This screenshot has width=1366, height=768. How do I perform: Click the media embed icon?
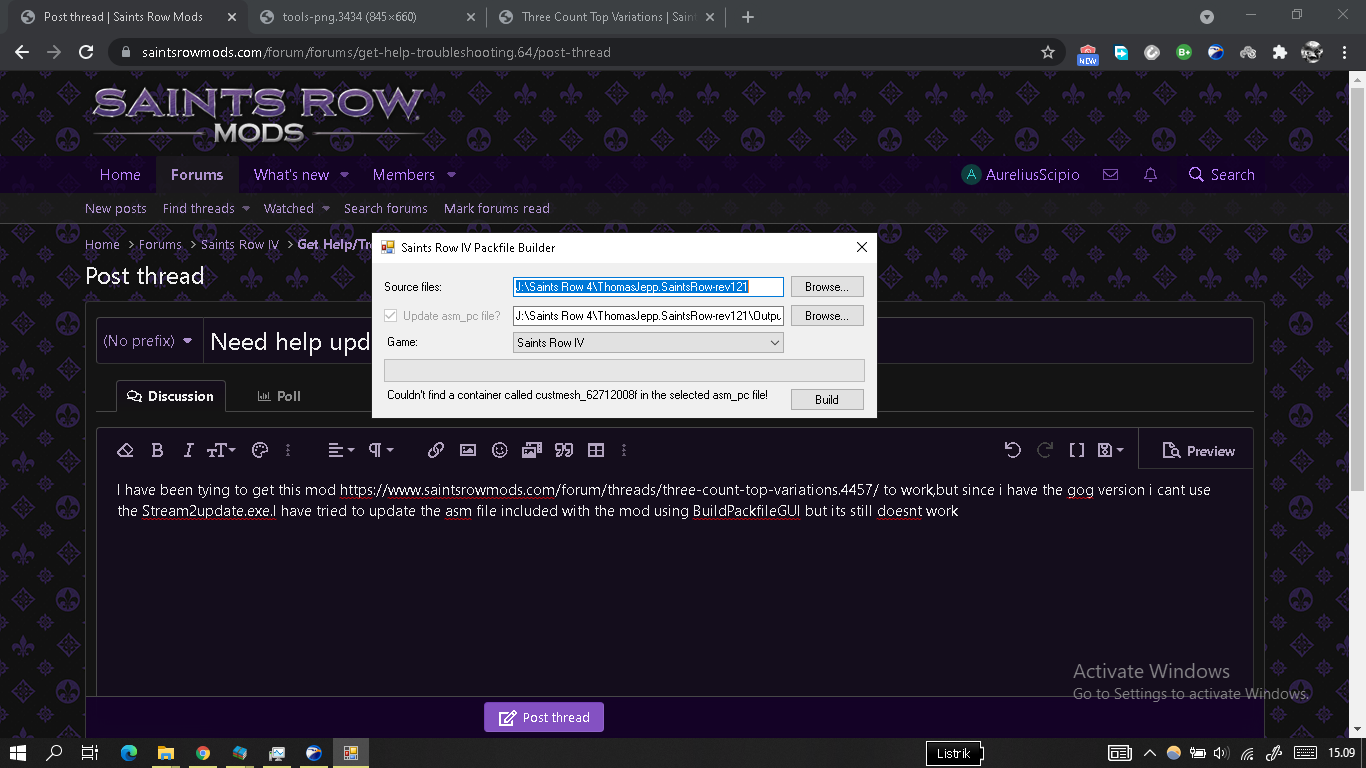532,451
